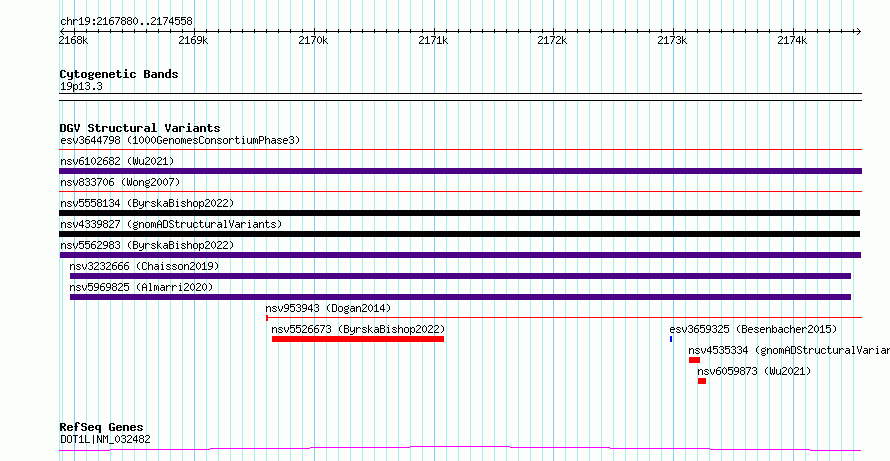Click the 2172k ruler tick label
890x461 pixels.
tap(552, 40)
